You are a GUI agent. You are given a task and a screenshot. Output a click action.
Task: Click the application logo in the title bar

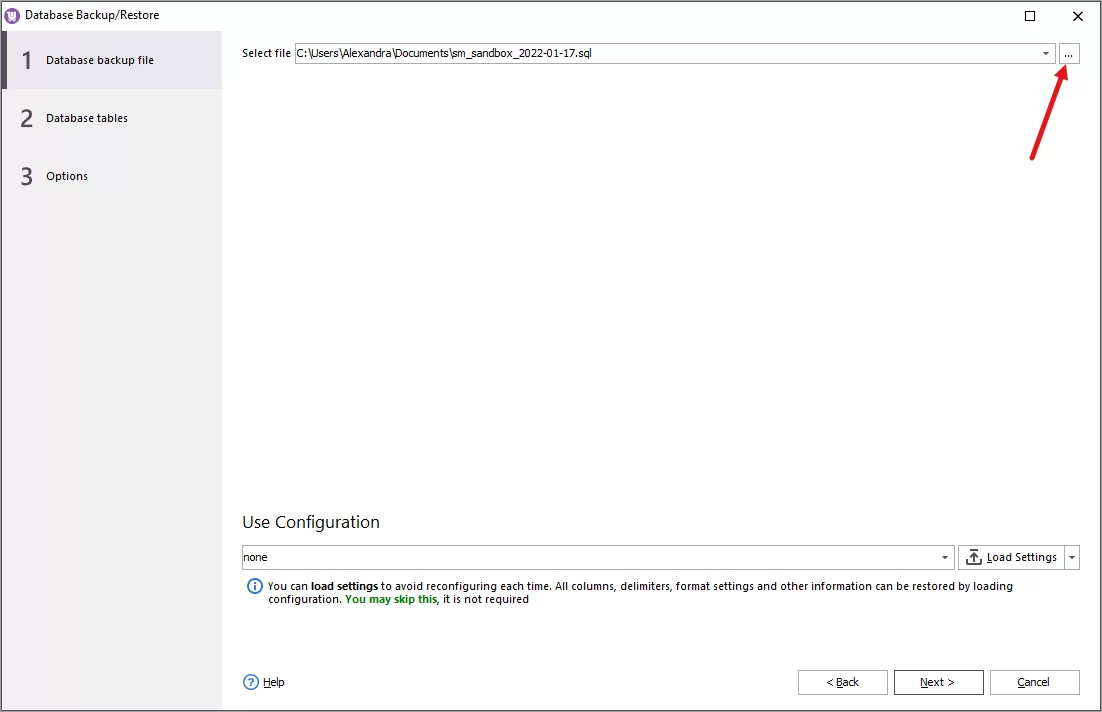click(12, 14)
